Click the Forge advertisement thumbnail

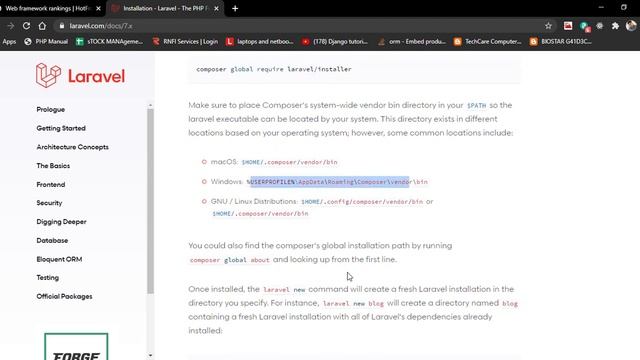[x=76, y=347]
